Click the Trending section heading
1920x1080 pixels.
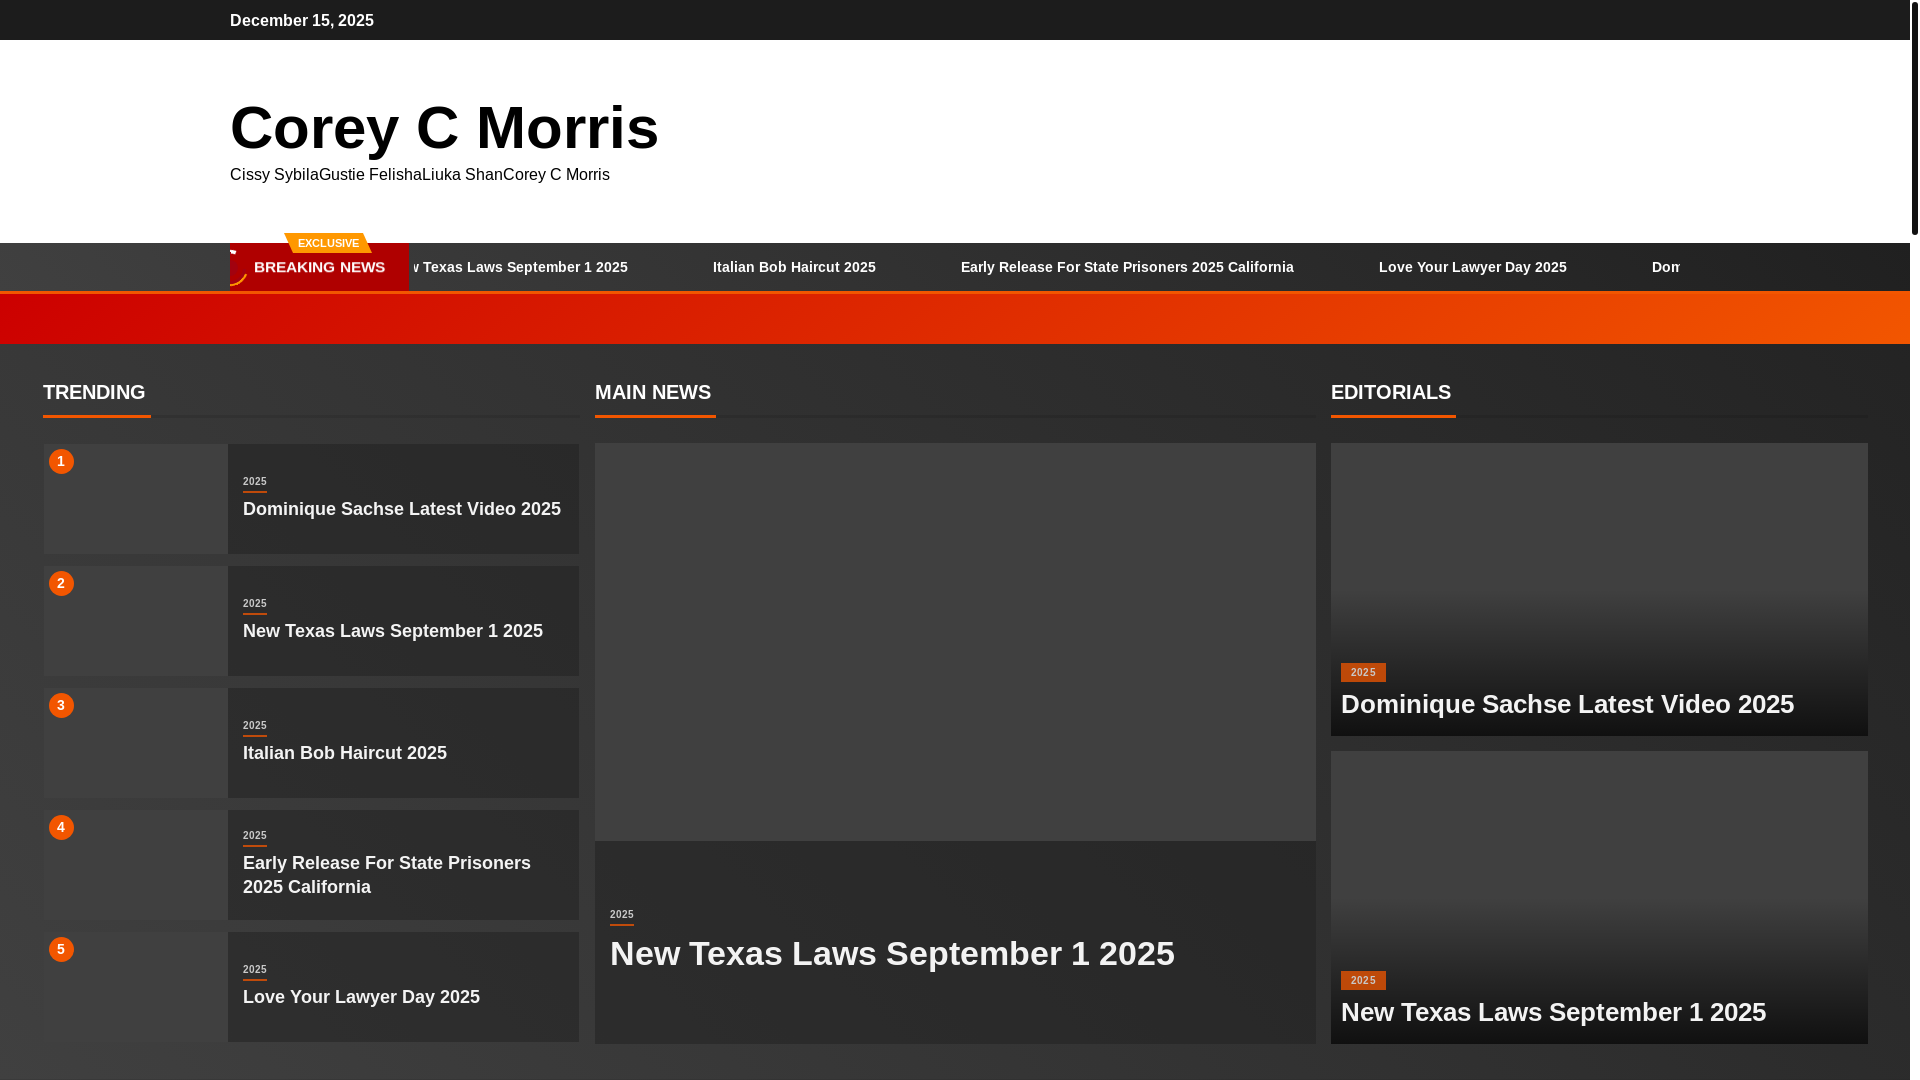[x=94, y=392]
